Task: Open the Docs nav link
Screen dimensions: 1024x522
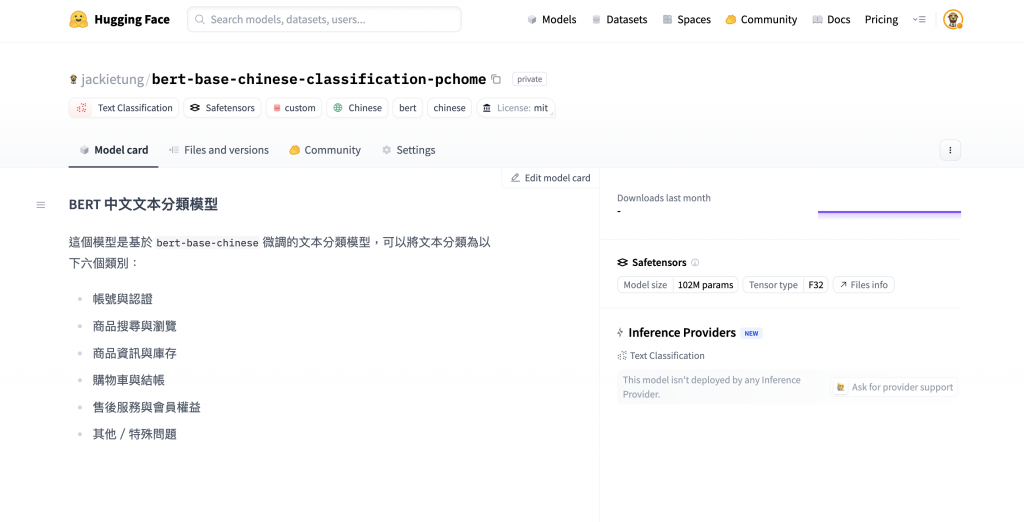Action: 831,20
